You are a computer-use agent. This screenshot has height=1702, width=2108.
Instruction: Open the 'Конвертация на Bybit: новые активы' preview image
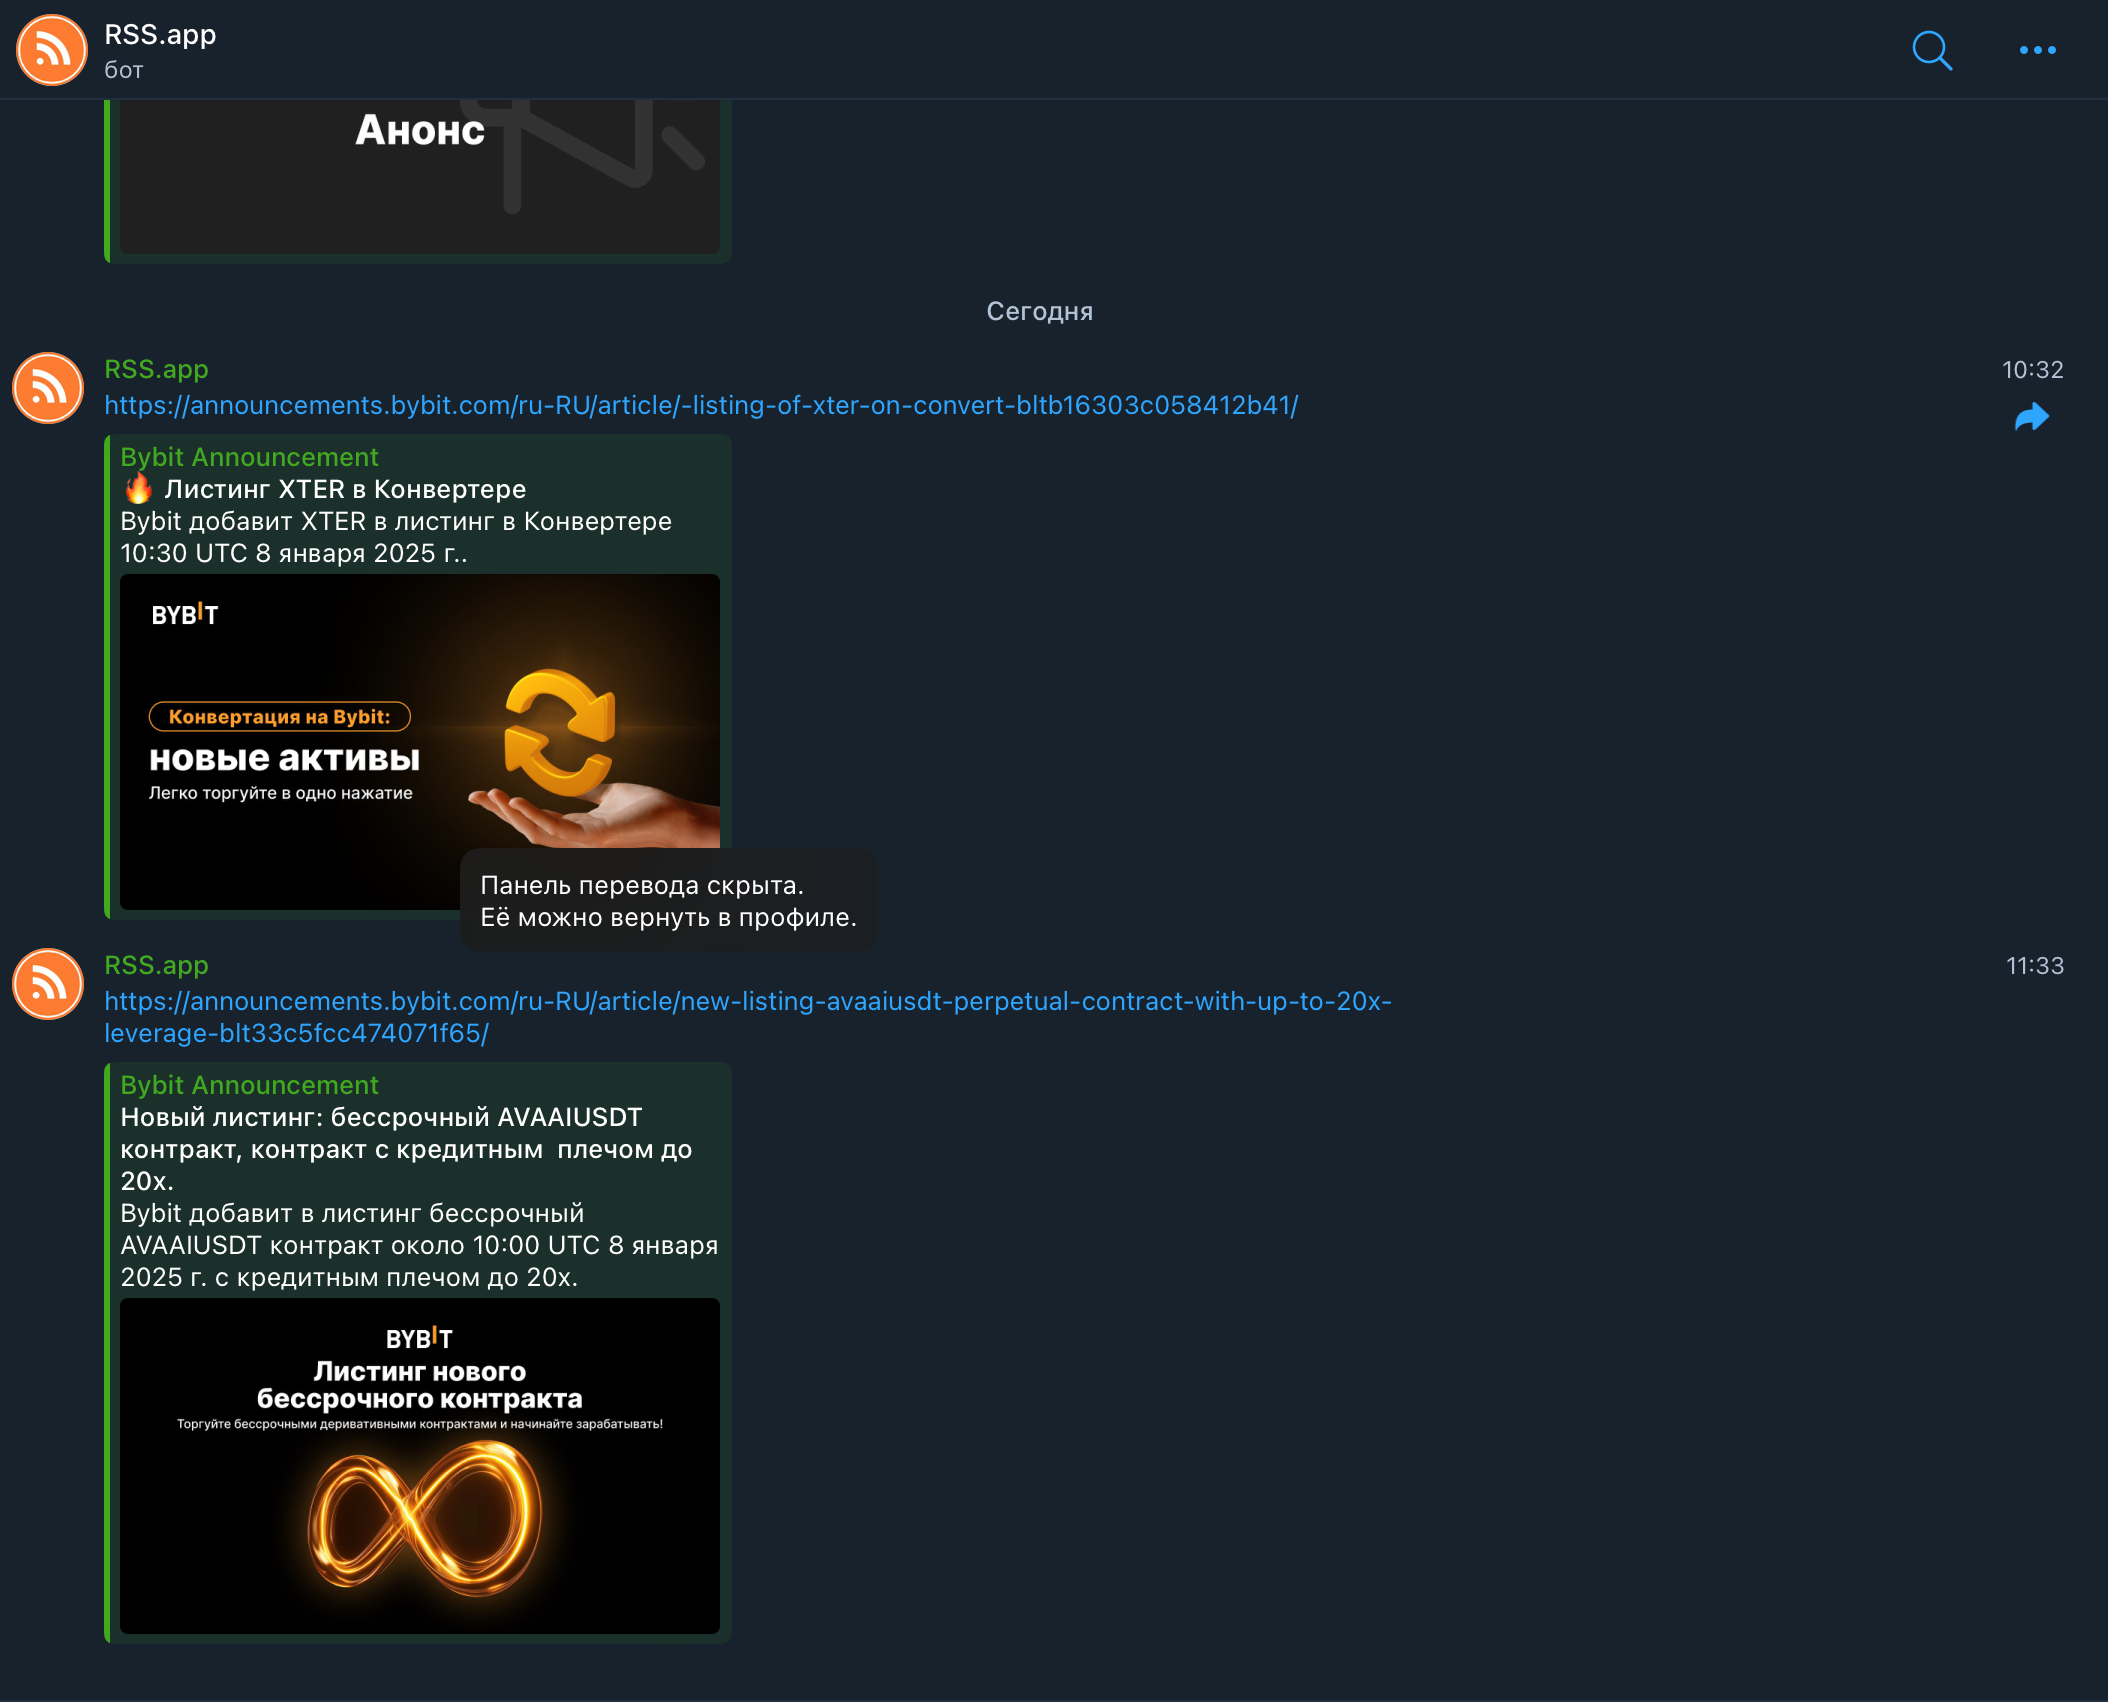coord(420,742)
